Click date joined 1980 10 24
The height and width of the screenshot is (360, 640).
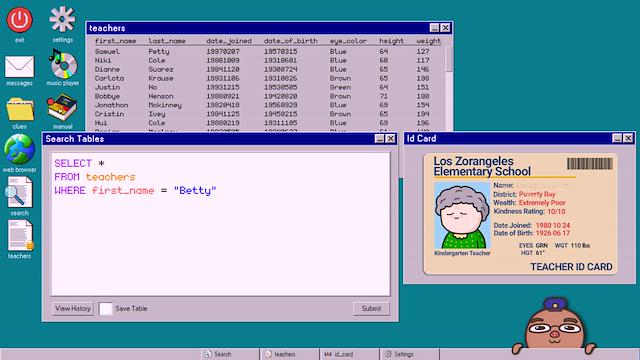point(553,225)
